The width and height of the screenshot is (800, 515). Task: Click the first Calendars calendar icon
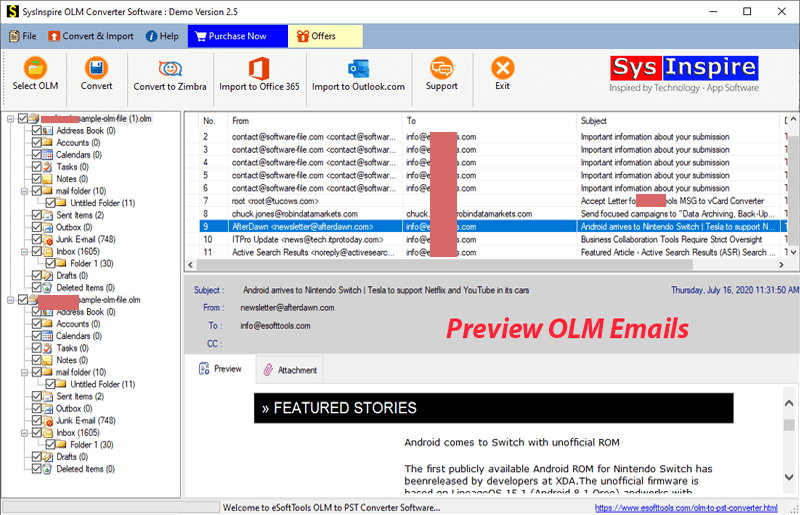(x=47, y=155)
